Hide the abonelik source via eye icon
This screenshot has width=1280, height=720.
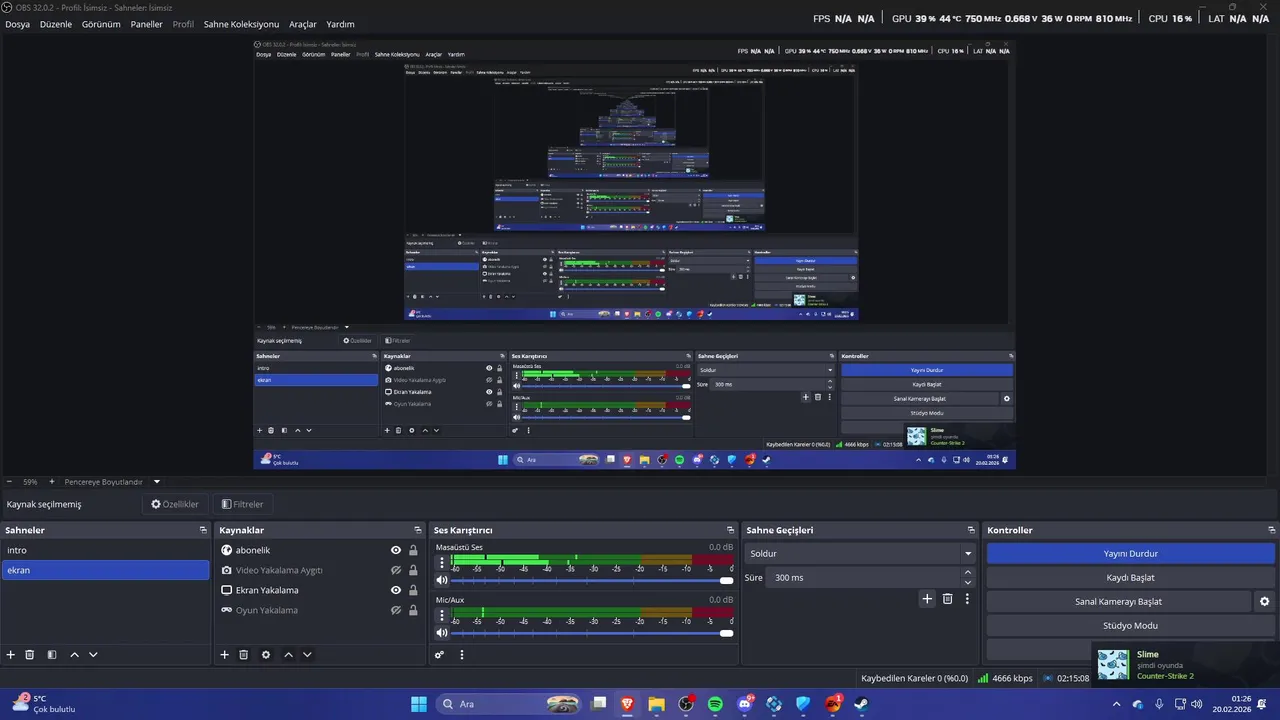[x=396, y=550]
